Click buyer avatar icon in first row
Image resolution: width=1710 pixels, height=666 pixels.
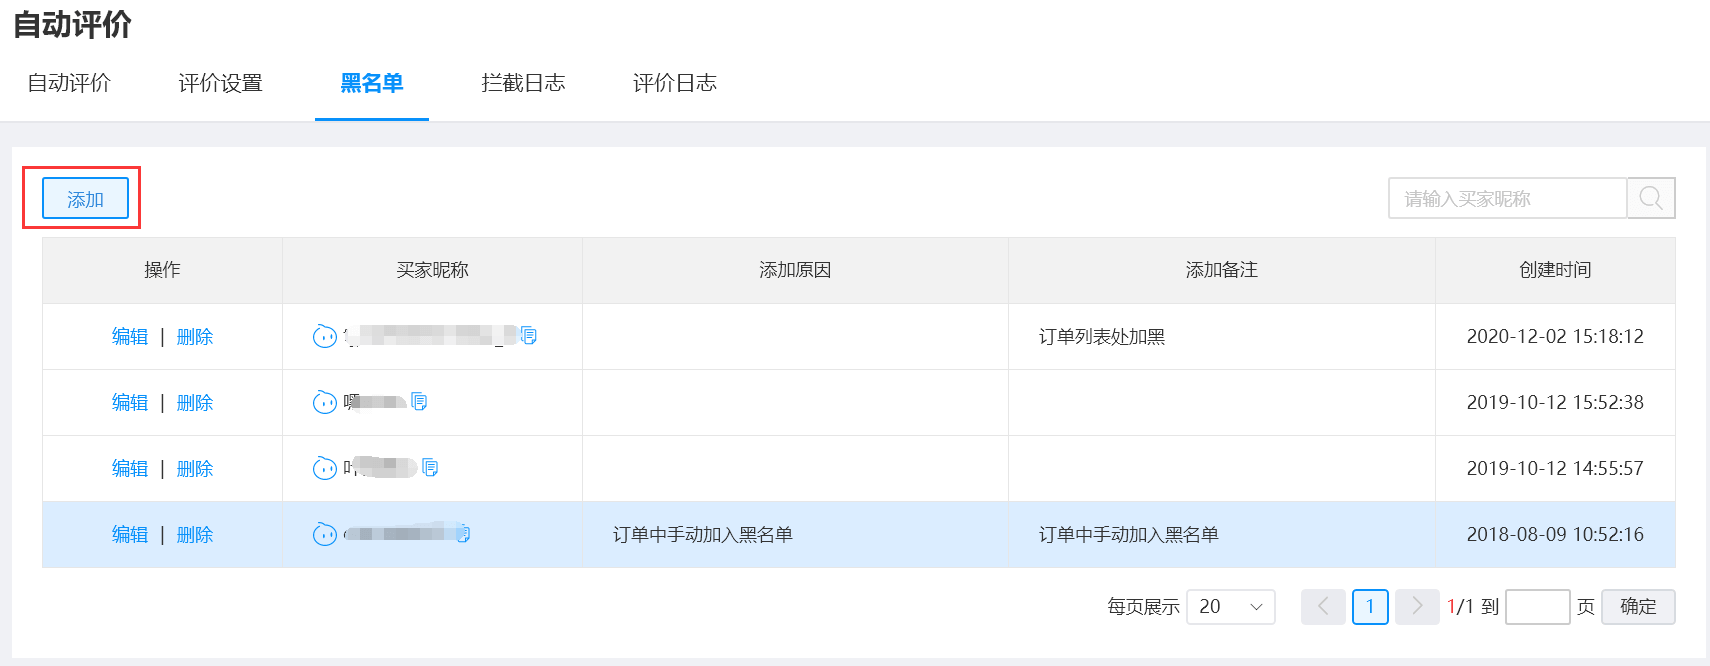[325, 336]
